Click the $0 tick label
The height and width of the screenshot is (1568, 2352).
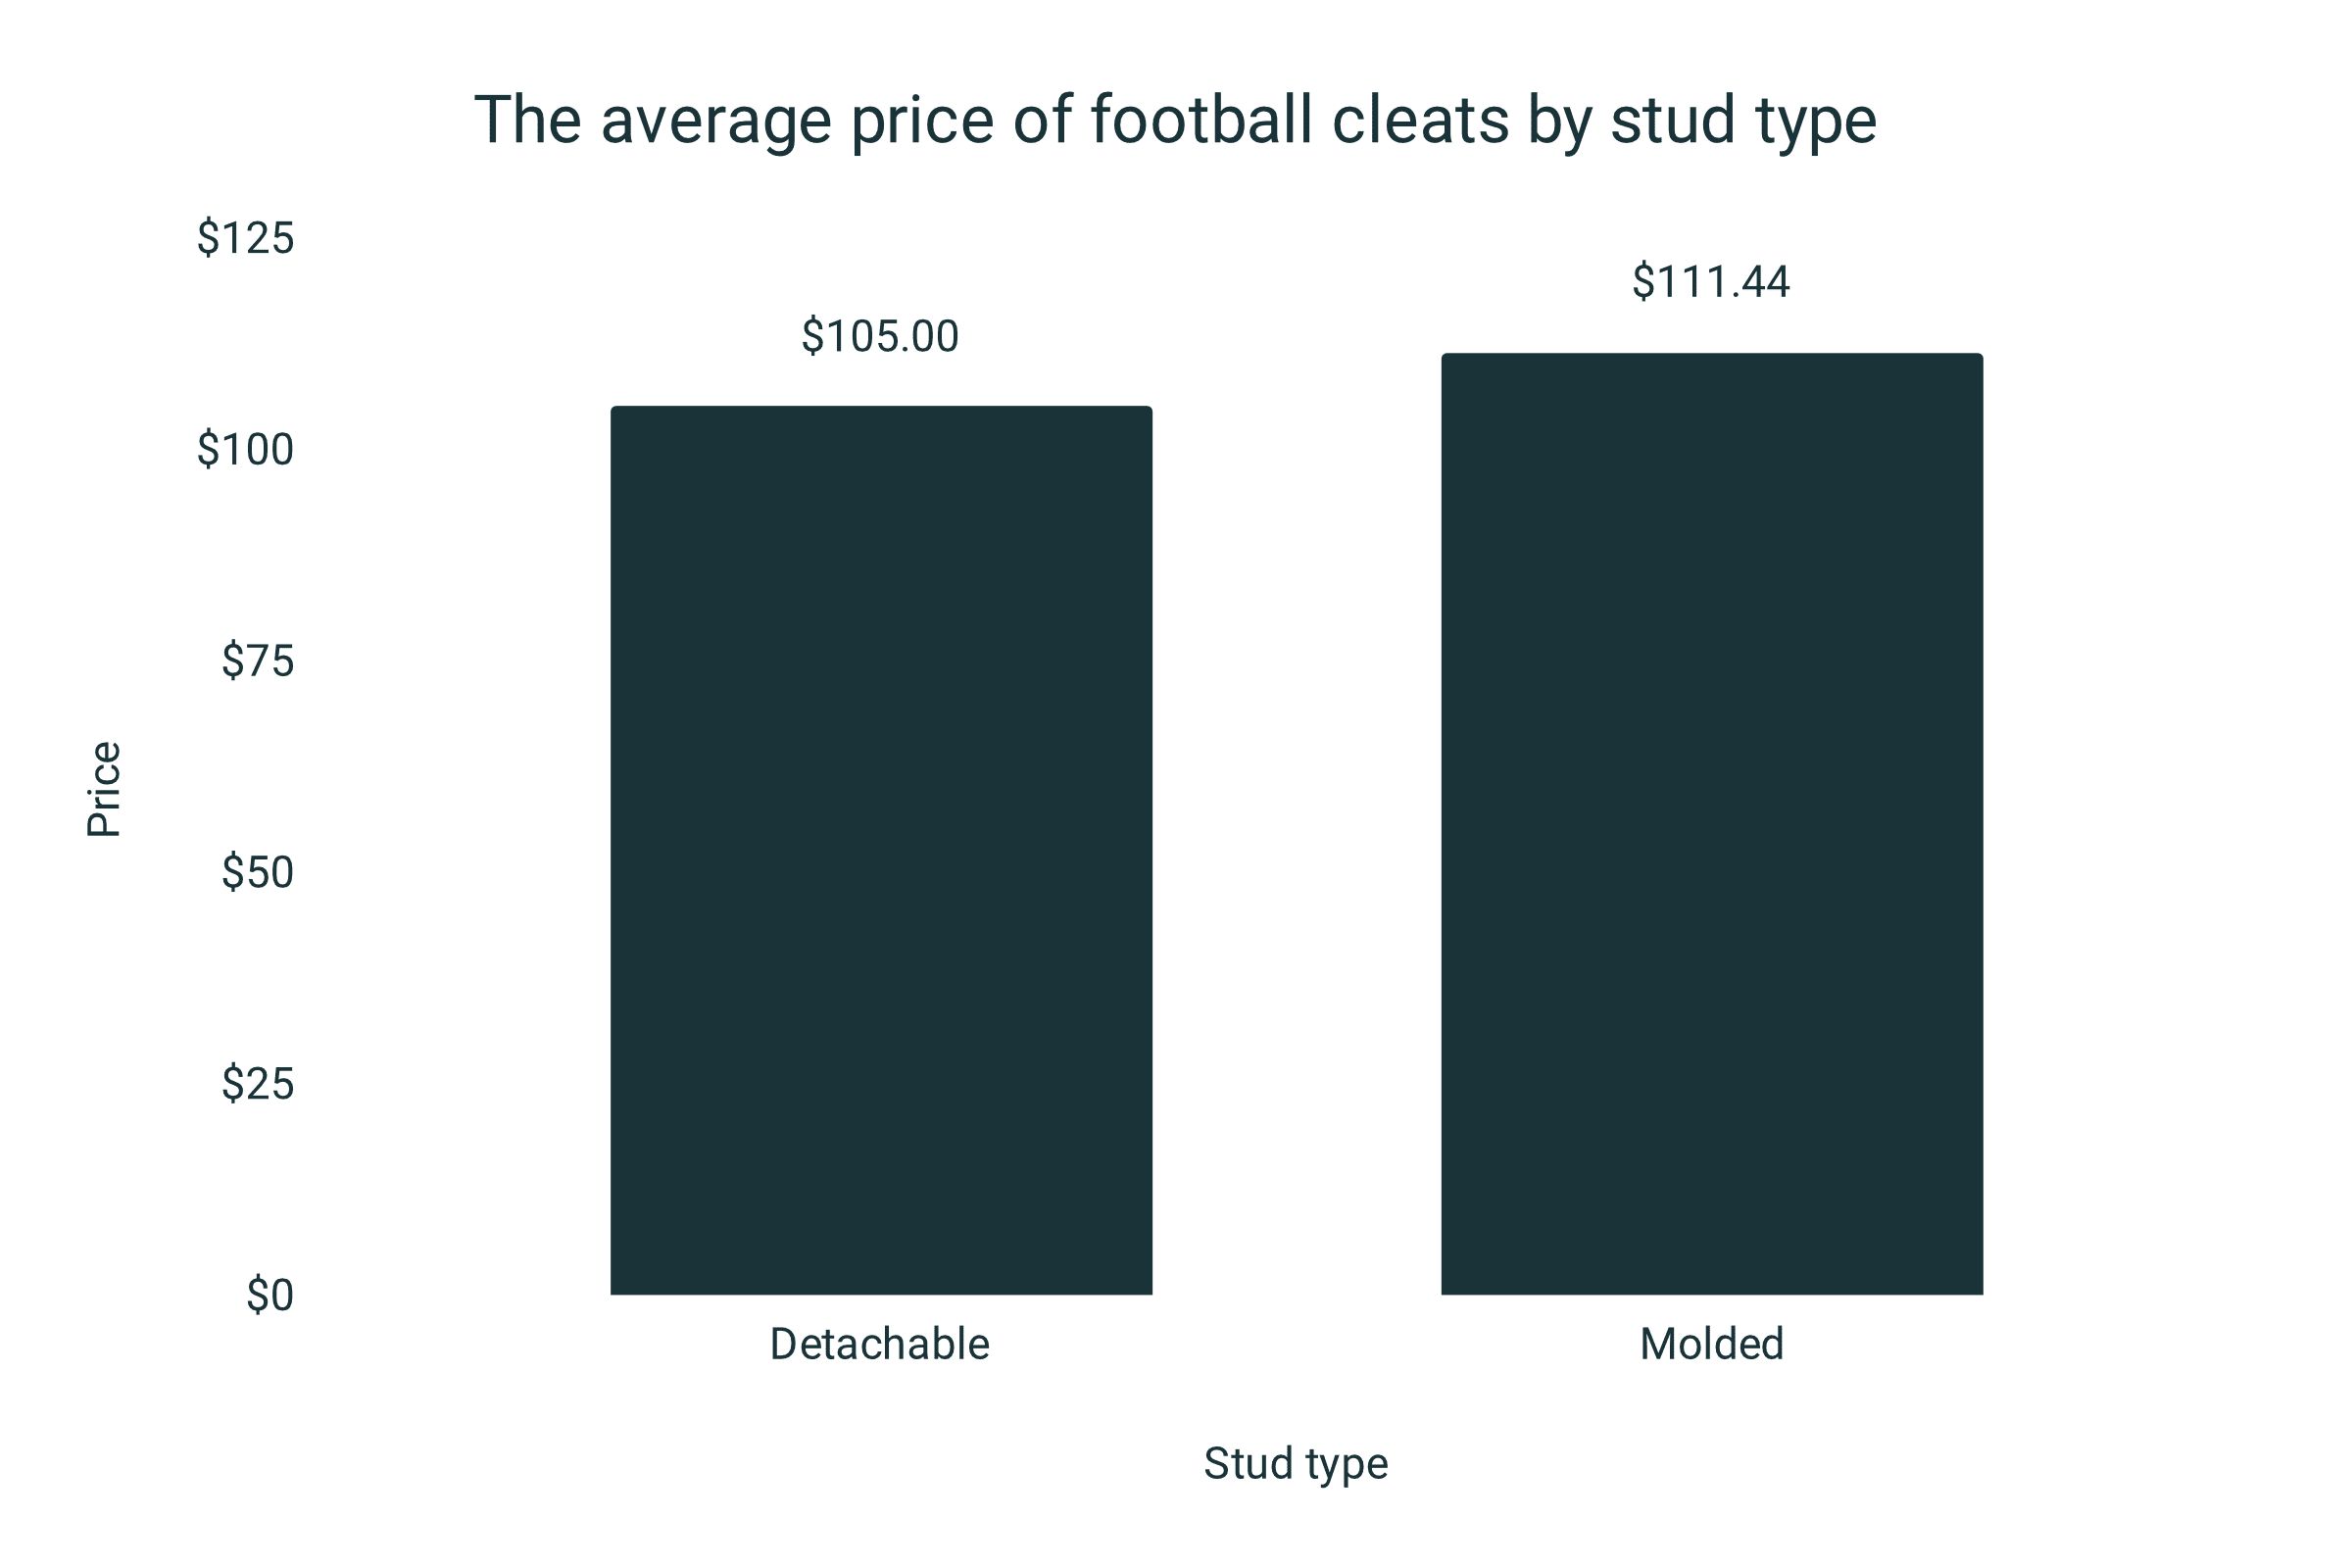(271, 1296)
